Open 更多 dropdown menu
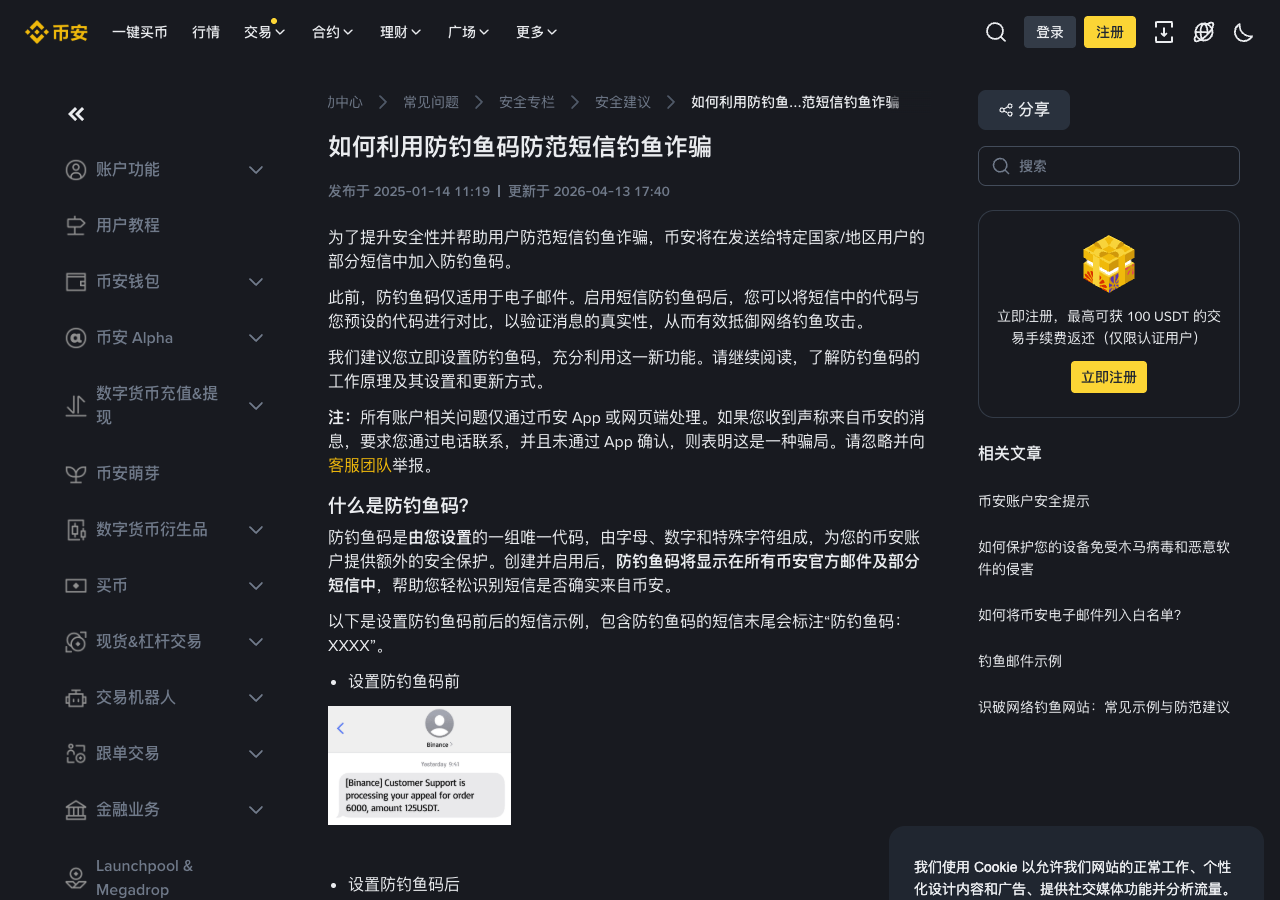This screenshot has width=1280, height=900. point(537,32)
